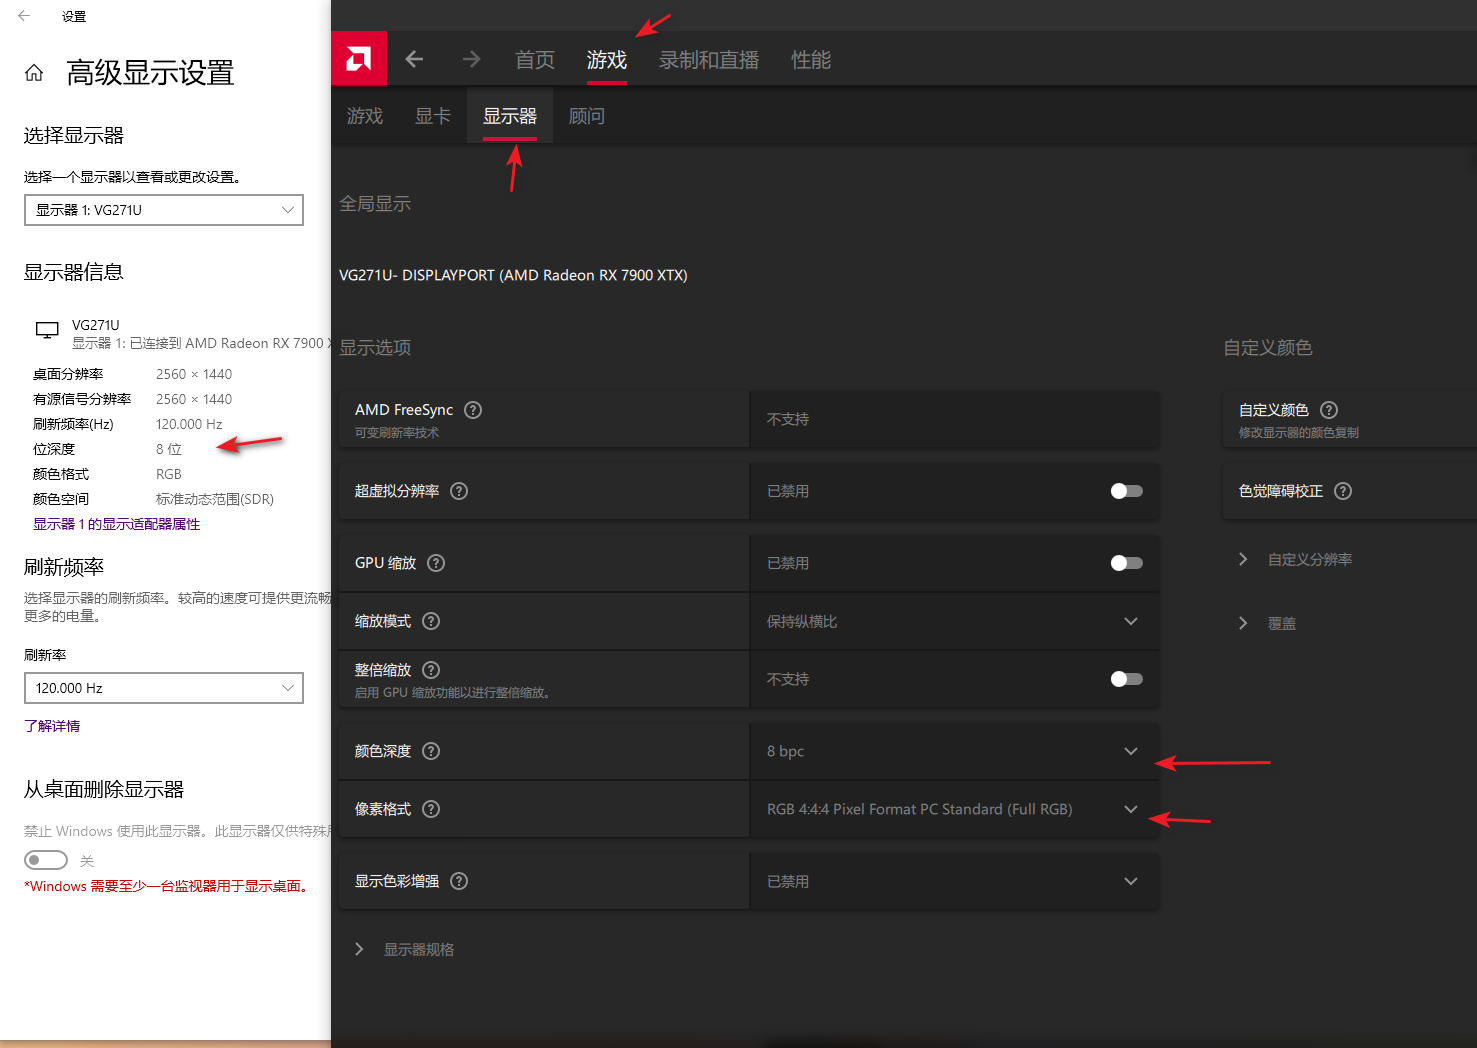This screenshot has width=1477, height=1048.
Task: Open help icon for 超虚拟分辨率
Action: click(459, 491)
